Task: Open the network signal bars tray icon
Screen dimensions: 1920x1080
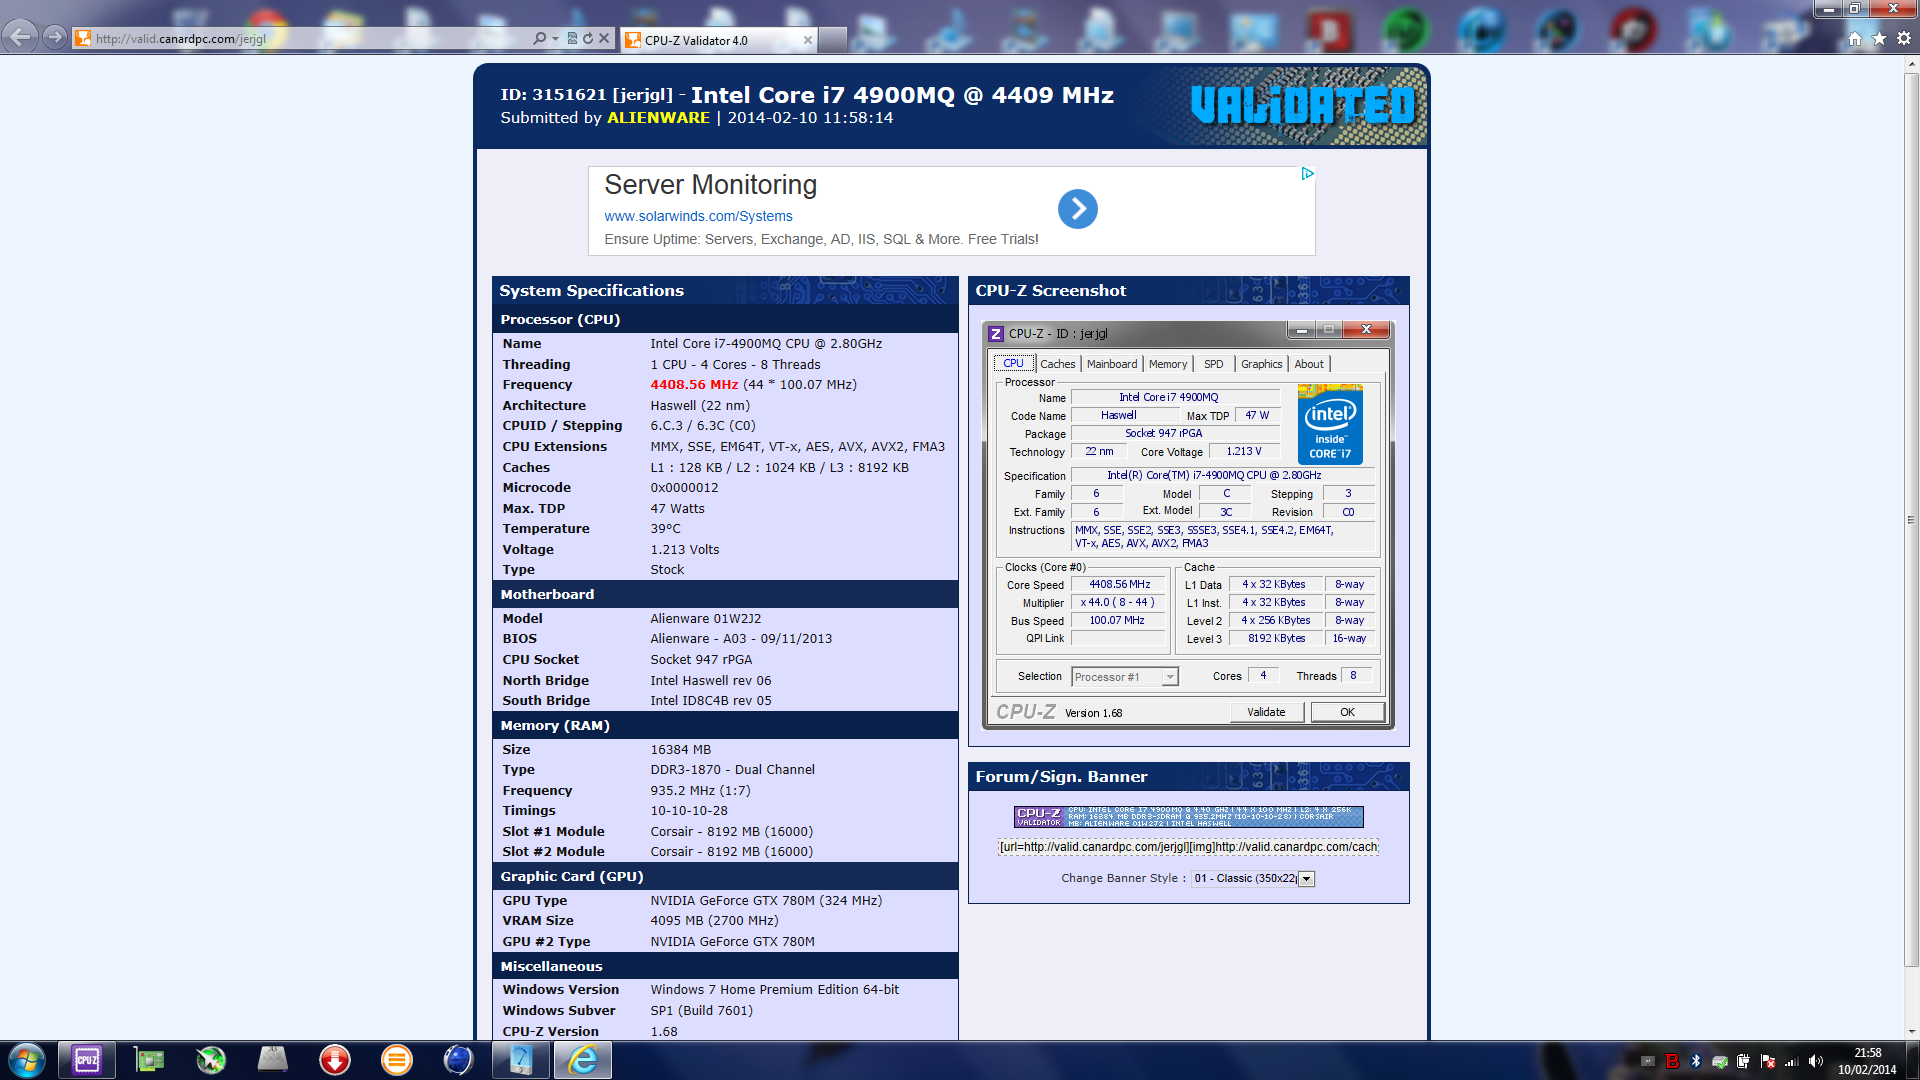Action: 1792,1061
